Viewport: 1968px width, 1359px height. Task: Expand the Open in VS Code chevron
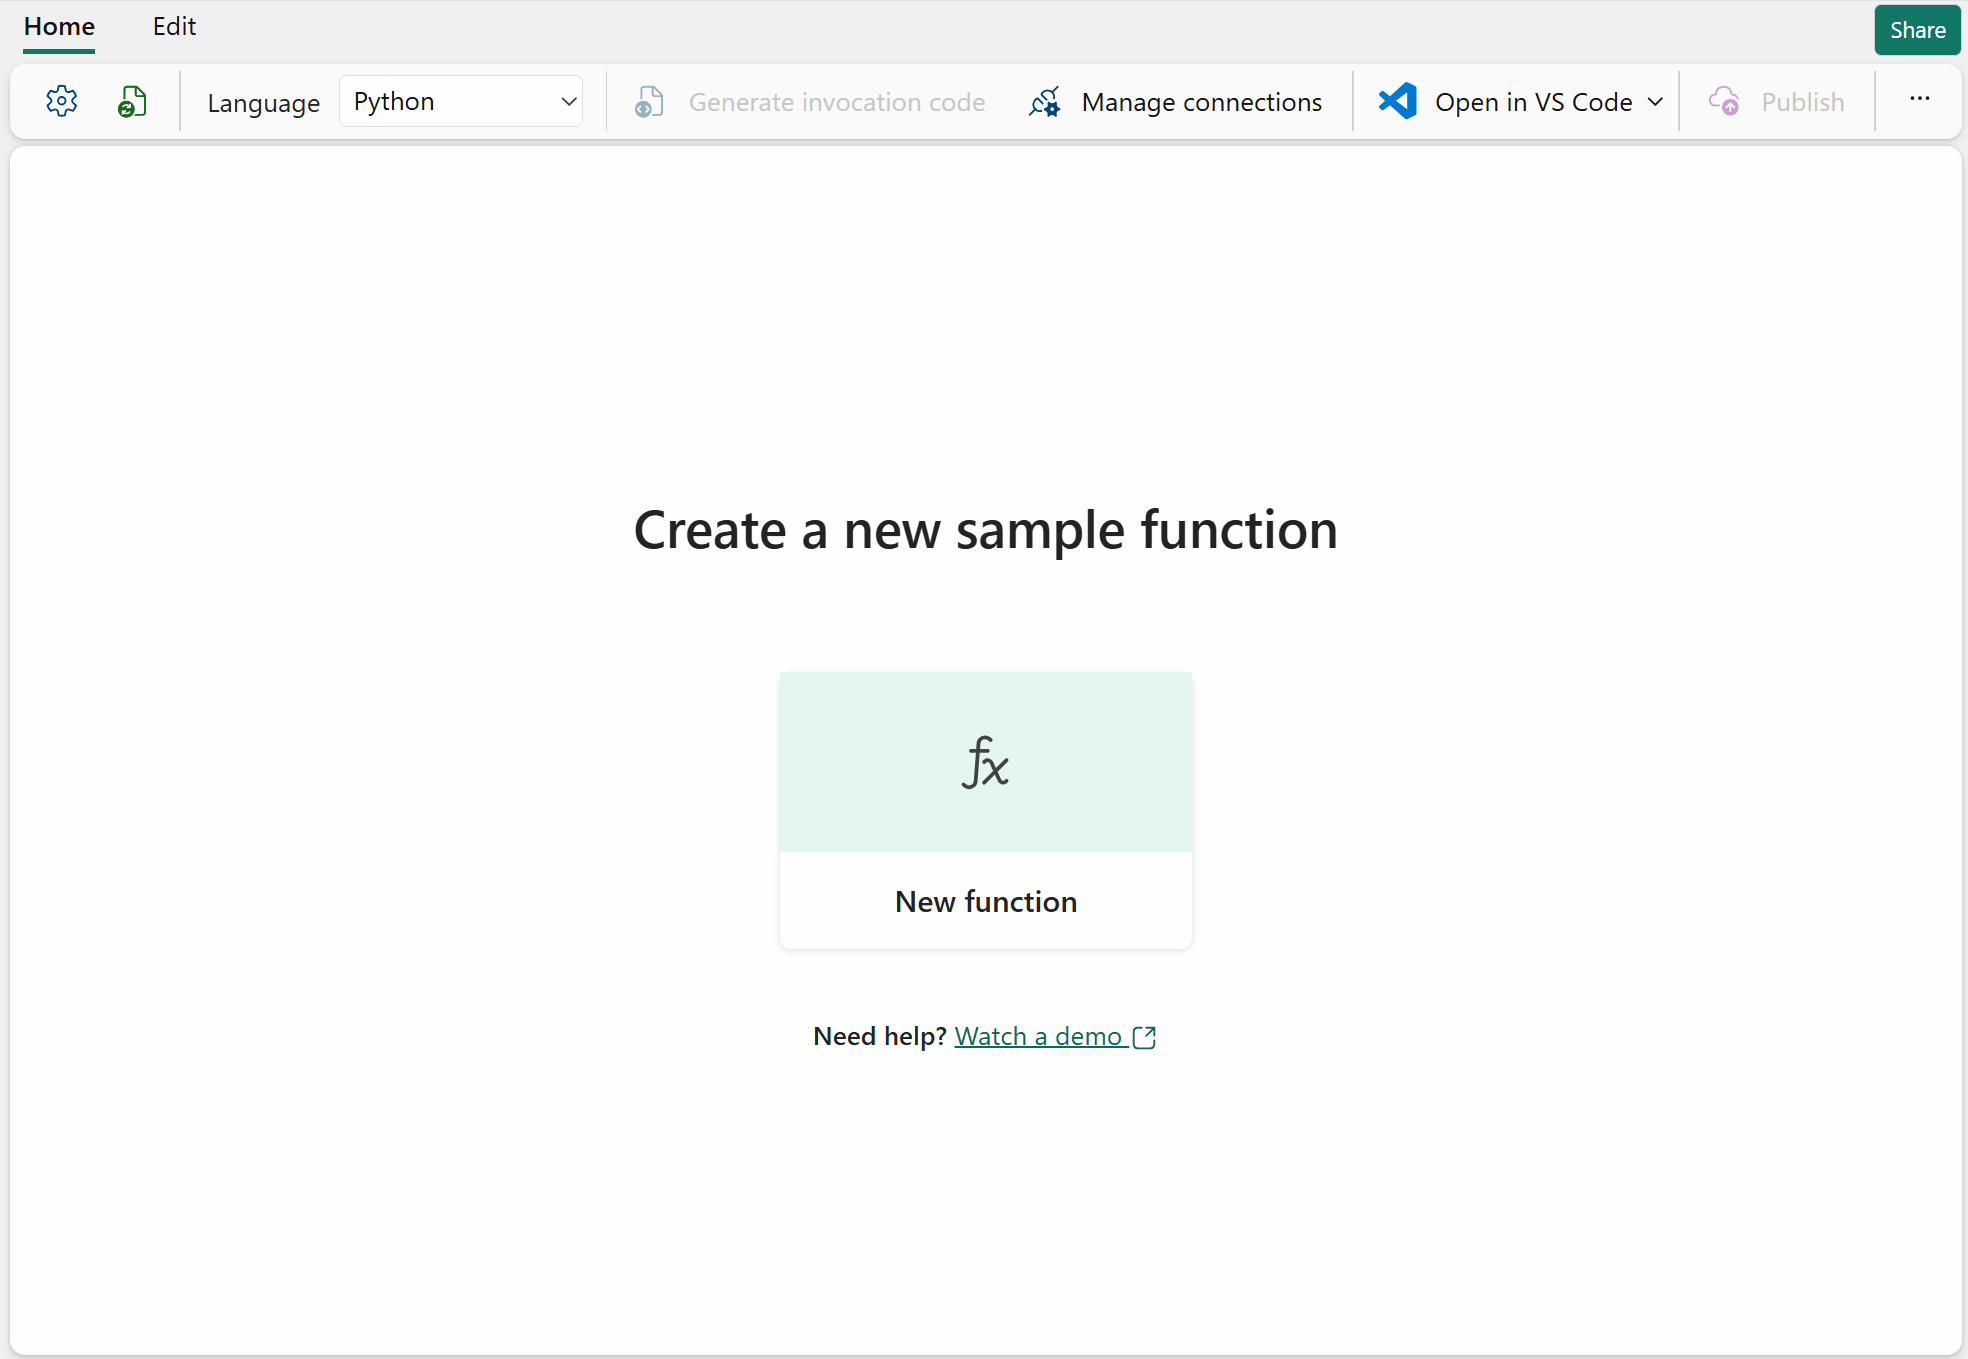(x=1655, y=102)
